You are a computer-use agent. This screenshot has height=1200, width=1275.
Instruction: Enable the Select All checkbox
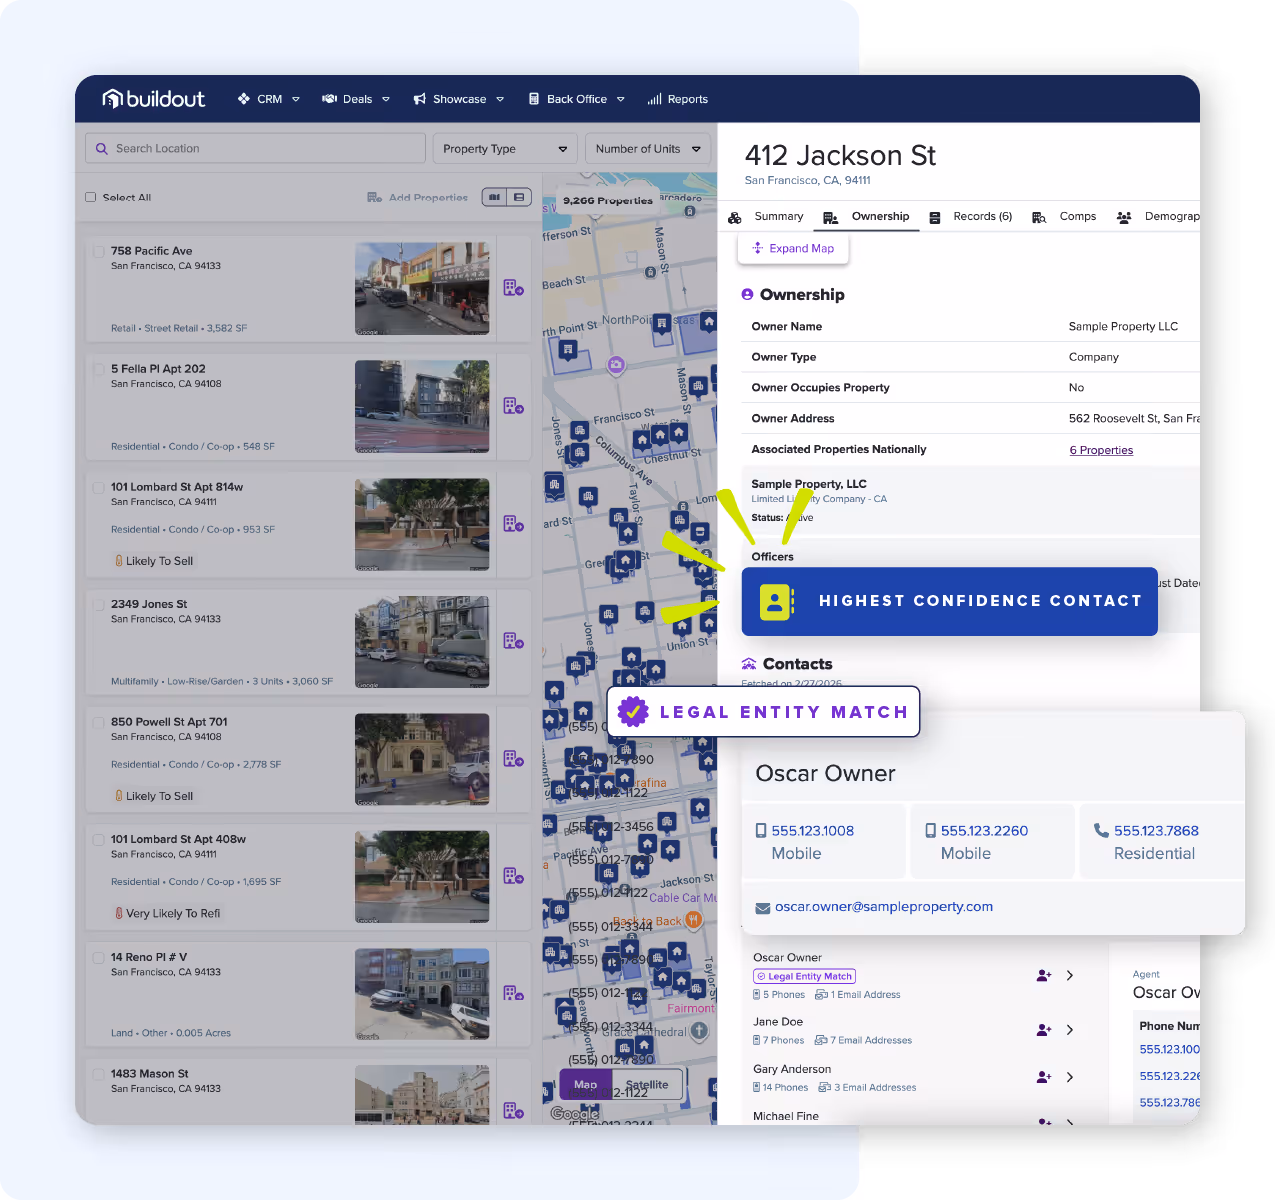(x=90, y=197)
